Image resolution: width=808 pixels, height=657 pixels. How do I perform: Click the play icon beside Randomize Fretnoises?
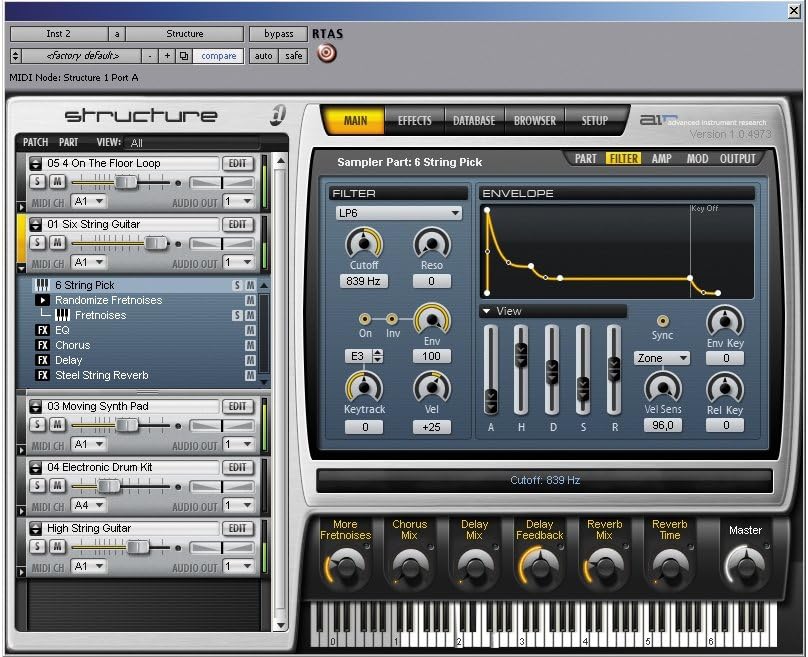43,300
